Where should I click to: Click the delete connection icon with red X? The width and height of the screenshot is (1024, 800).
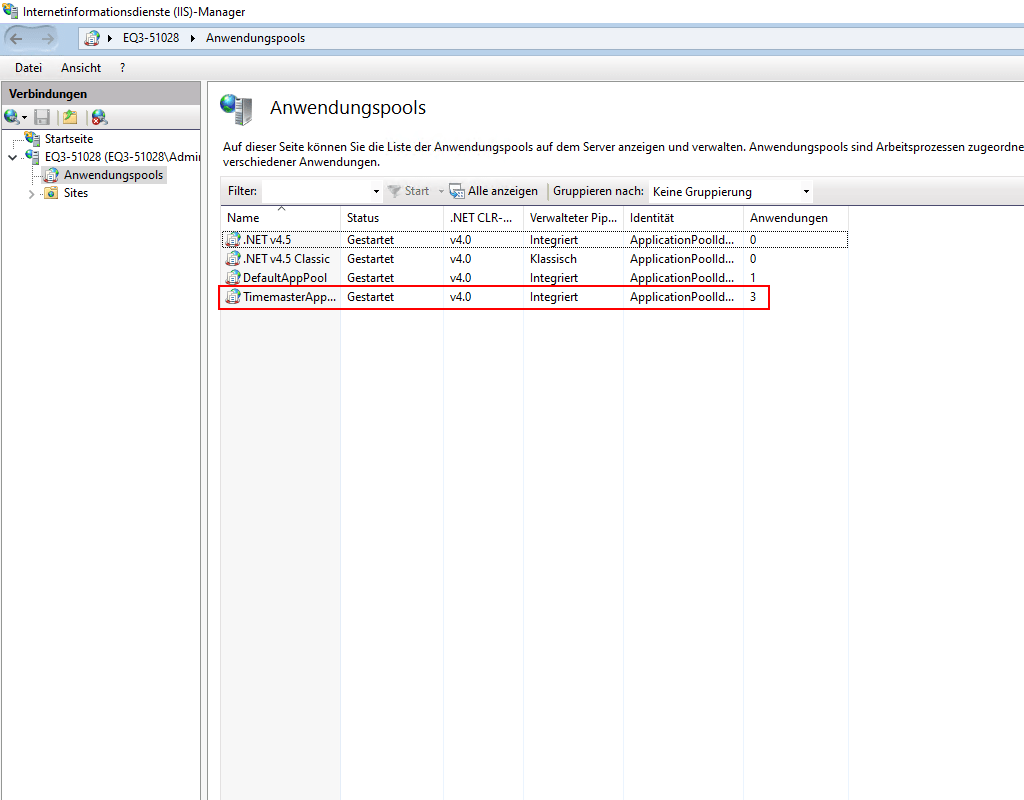pos(98,117)
